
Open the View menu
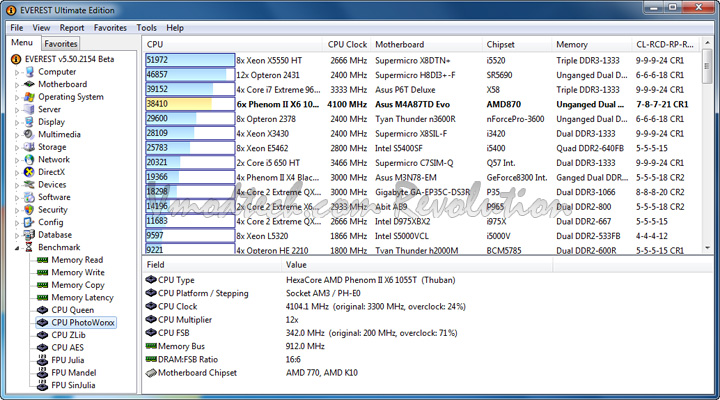point(41,28)
